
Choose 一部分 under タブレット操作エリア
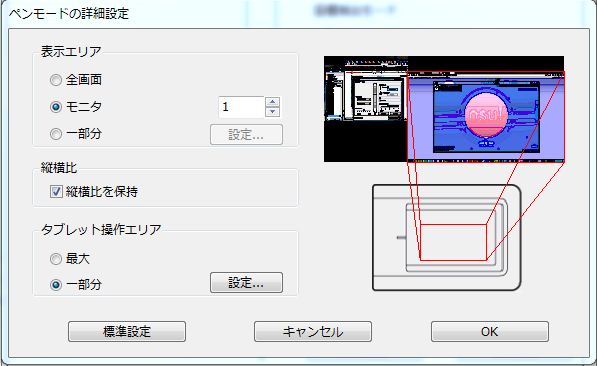(x=56, y=284)
